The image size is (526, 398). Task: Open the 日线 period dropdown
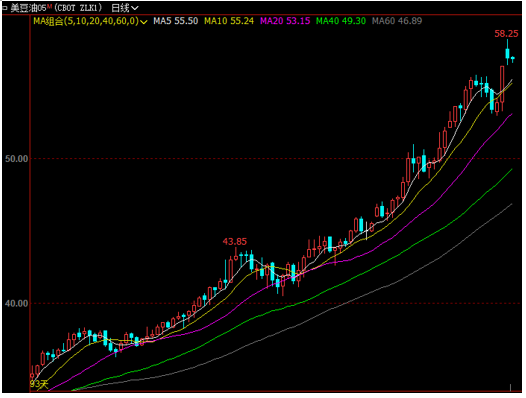[124, 7]
